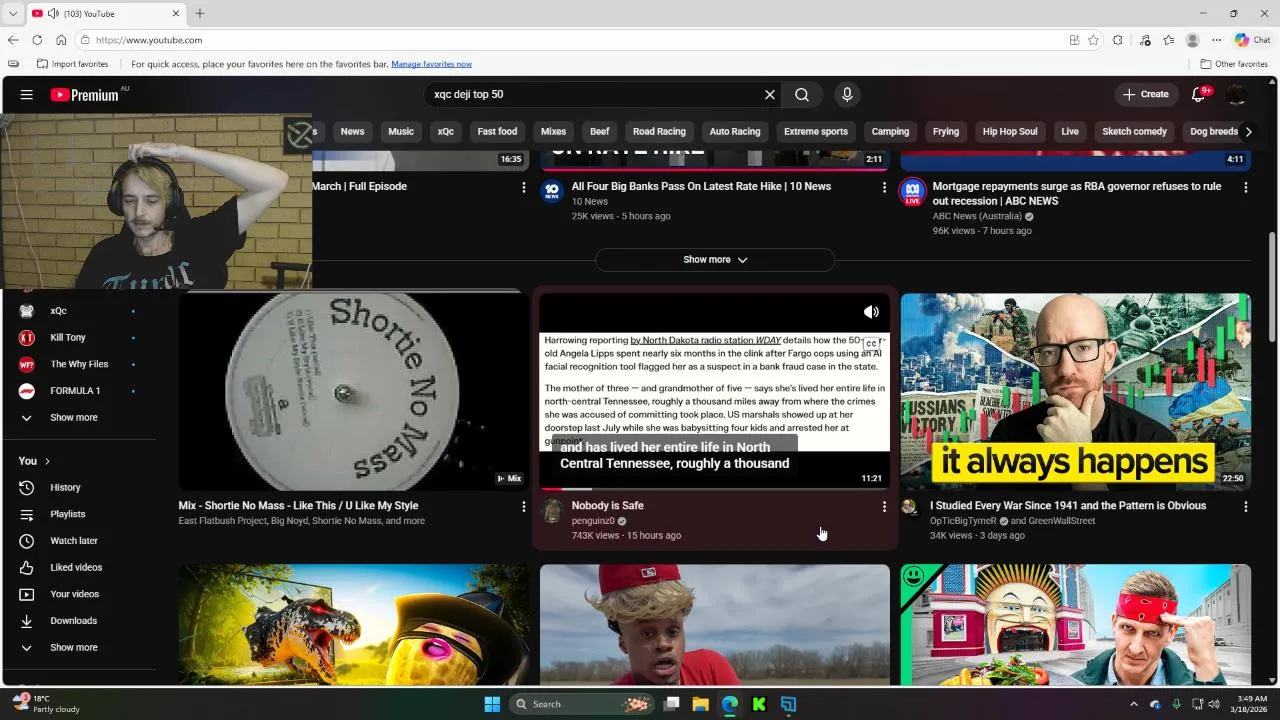Open options for I Studied Every War video

point(1245,507)
